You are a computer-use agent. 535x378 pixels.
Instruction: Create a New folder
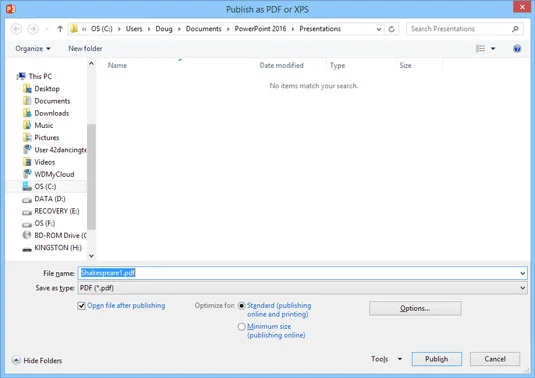coord(85,49)
